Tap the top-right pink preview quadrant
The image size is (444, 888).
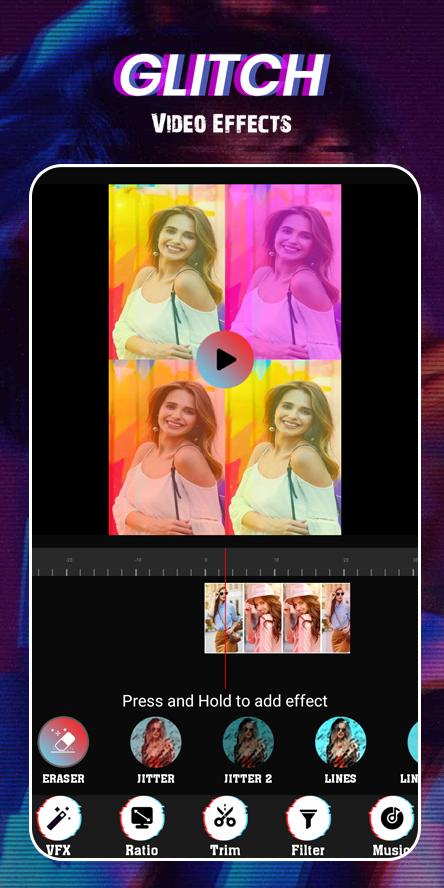tap(283, 272)
